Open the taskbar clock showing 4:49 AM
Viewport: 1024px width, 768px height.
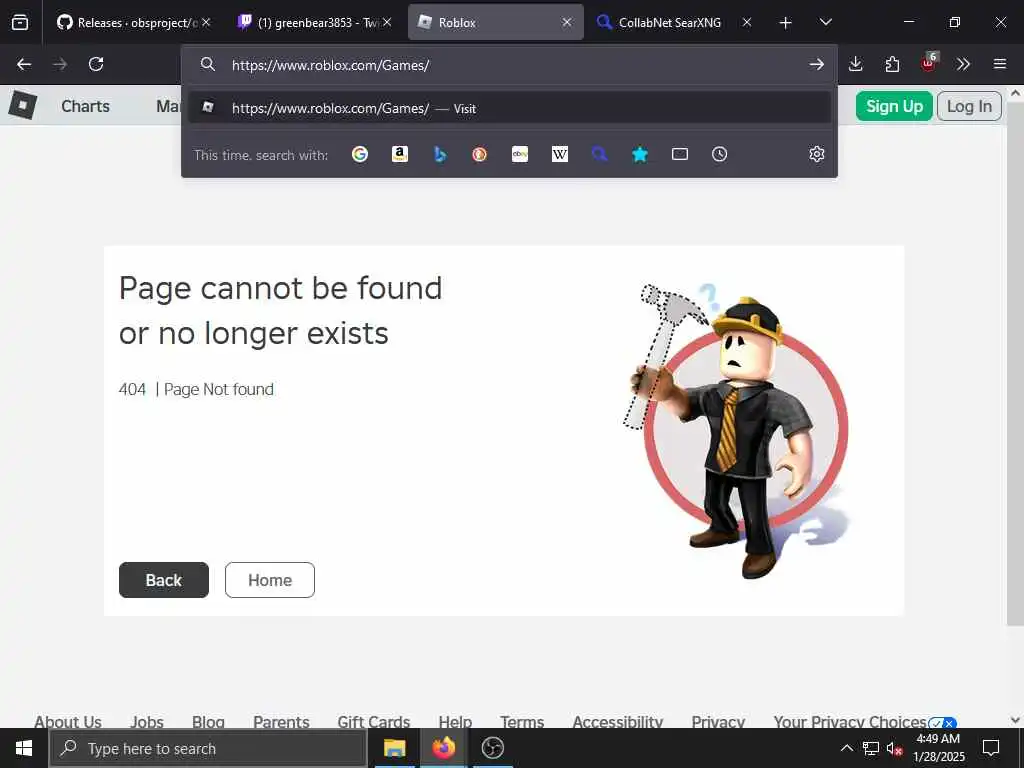[938, 748]
